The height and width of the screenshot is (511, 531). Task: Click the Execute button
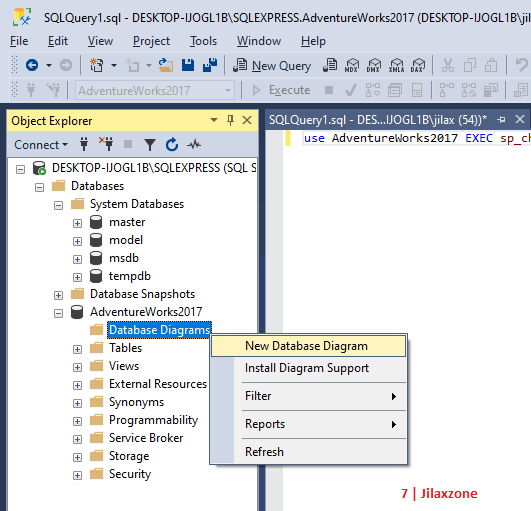tap(281, 90)
